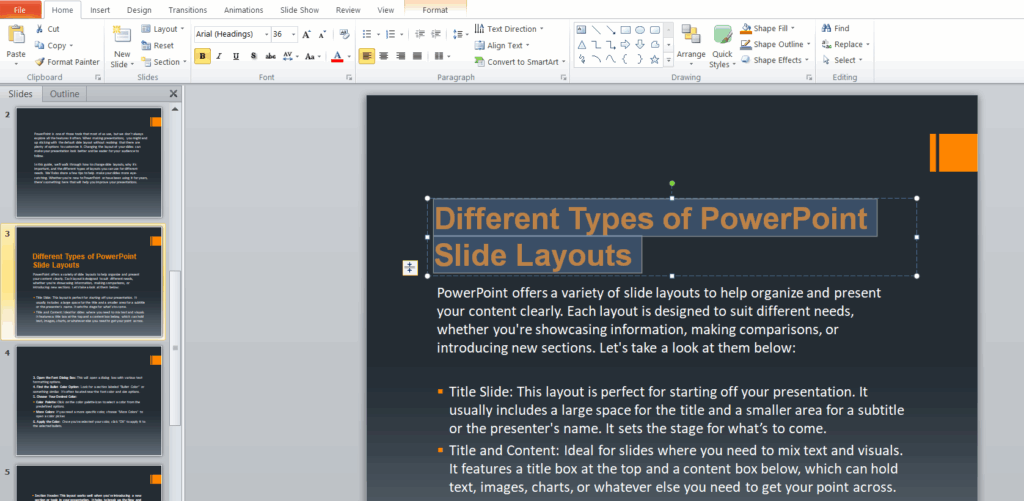Pick the 5-point star shape

pos(653,59)
